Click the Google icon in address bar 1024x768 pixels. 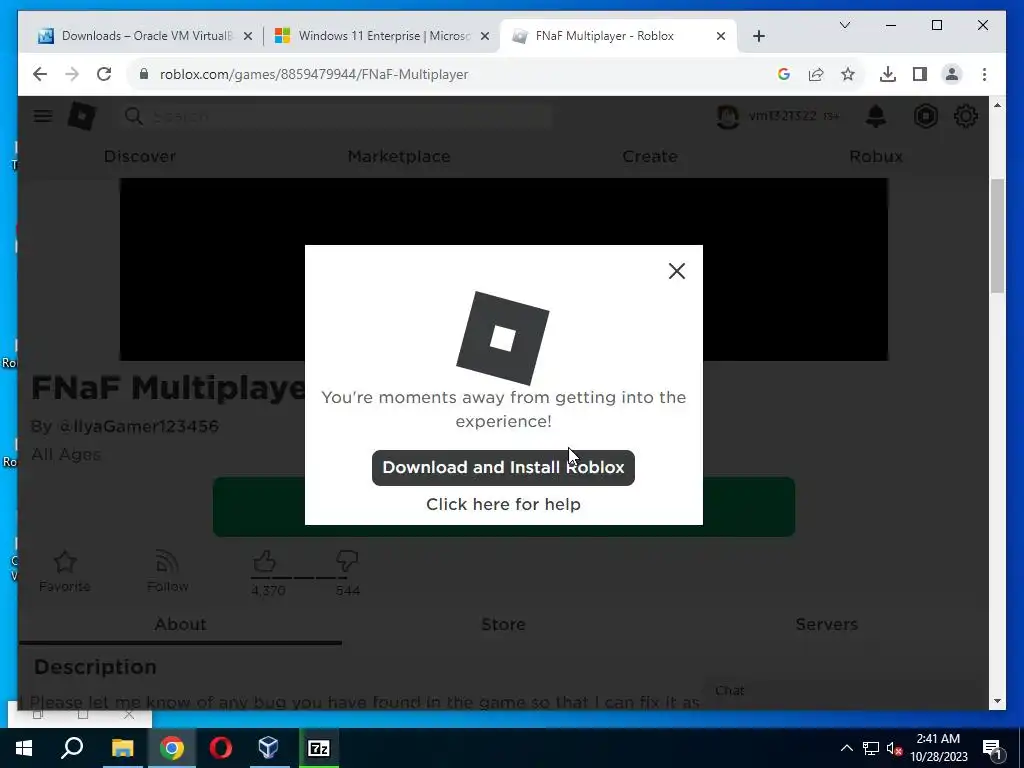coord(784,74)
